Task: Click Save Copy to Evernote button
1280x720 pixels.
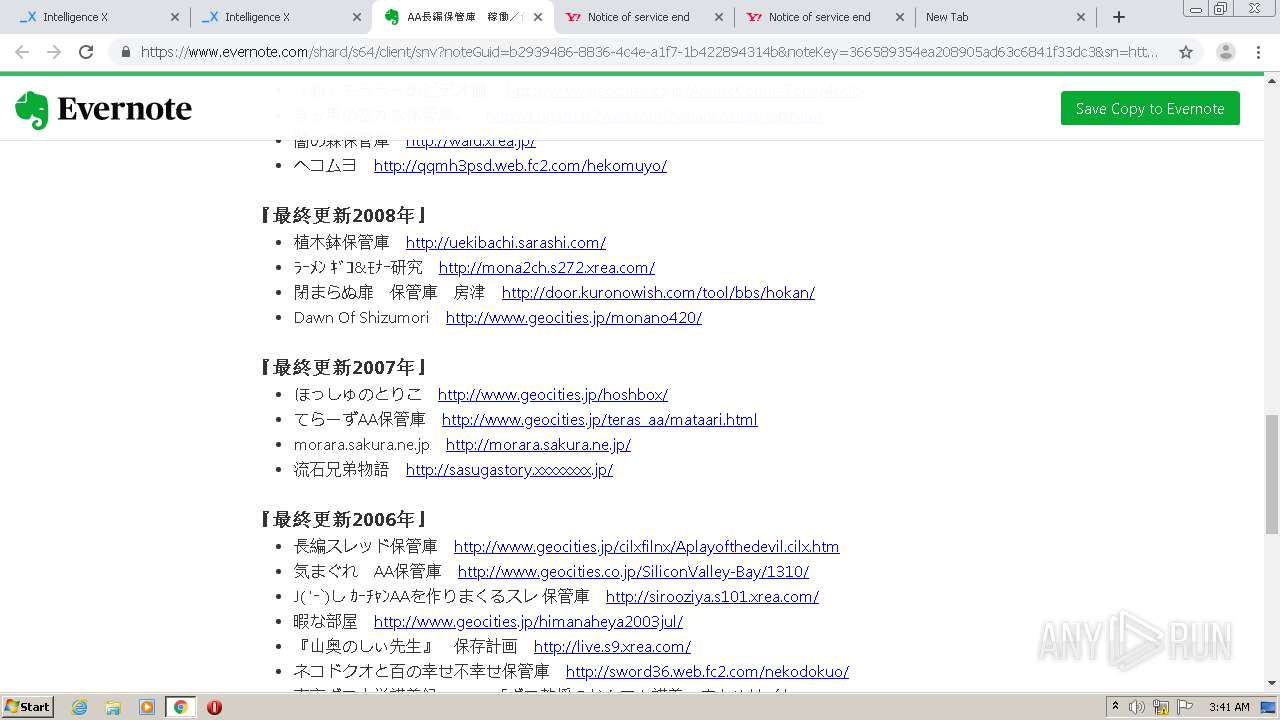Action: coord(1150,108)
